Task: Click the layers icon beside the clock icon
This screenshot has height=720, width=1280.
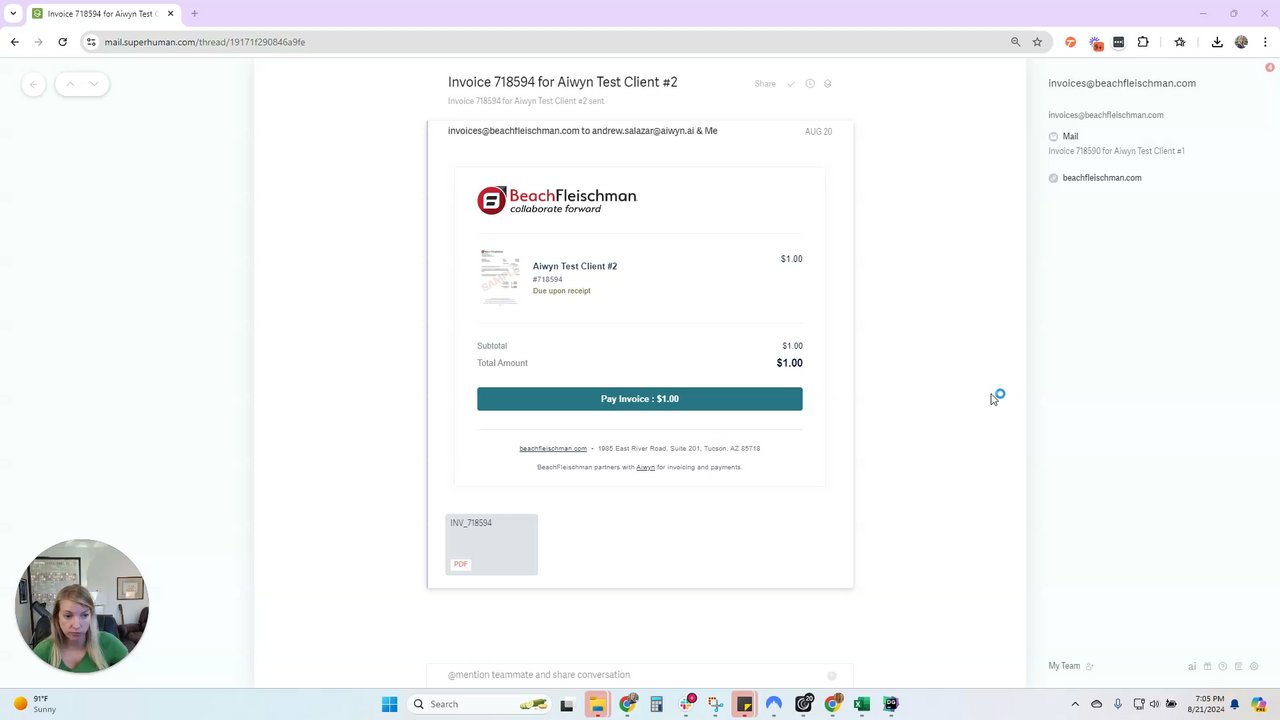Action: [828, 84]
